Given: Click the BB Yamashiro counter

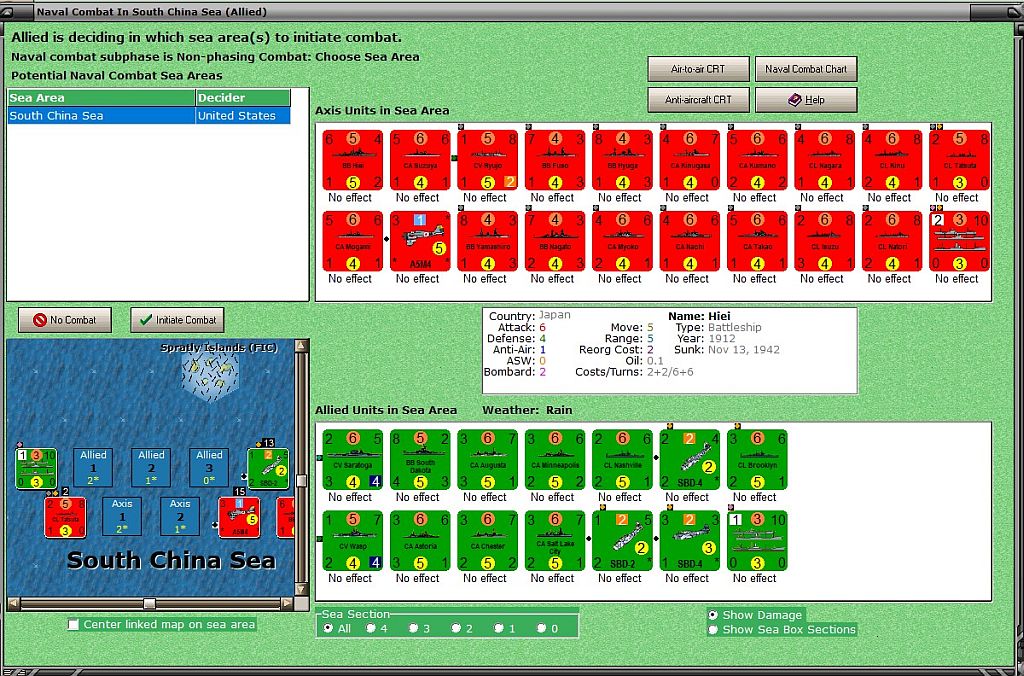Looking at the screenshot, I should (487, 241).
